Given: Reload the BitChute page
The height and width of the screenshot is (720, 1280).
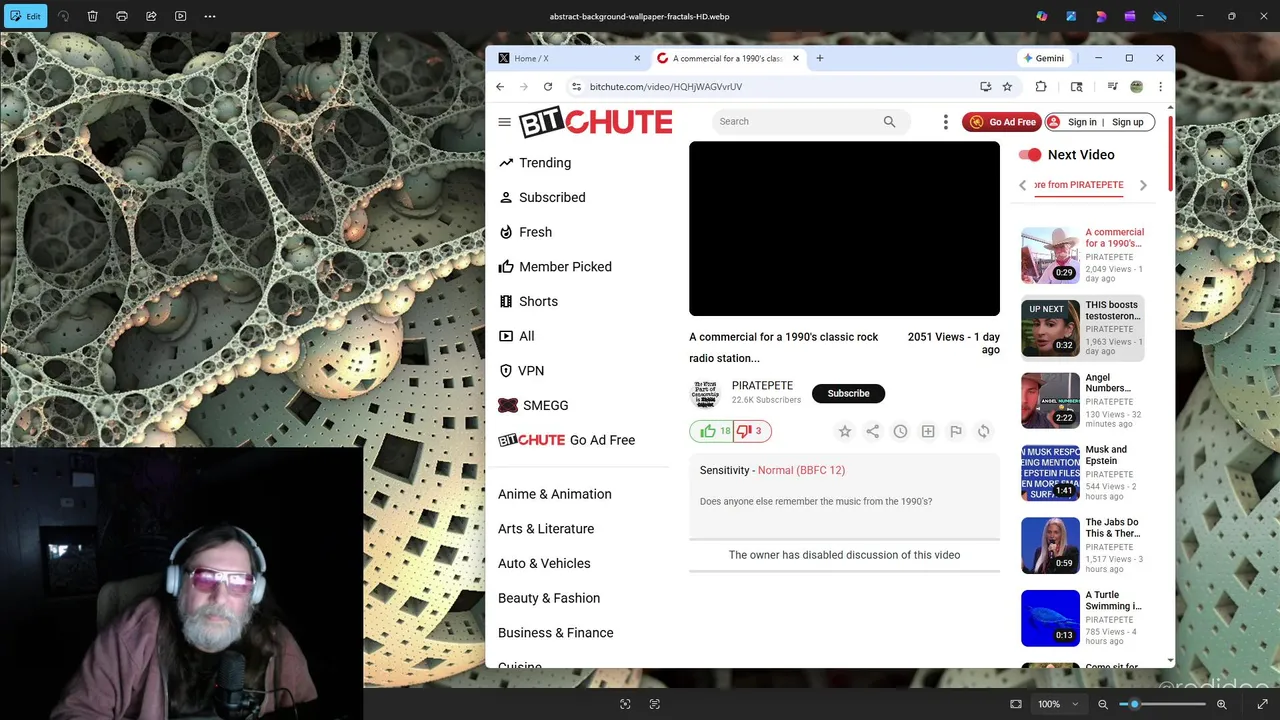Looking at the screenshot, I should click(548, 87).
